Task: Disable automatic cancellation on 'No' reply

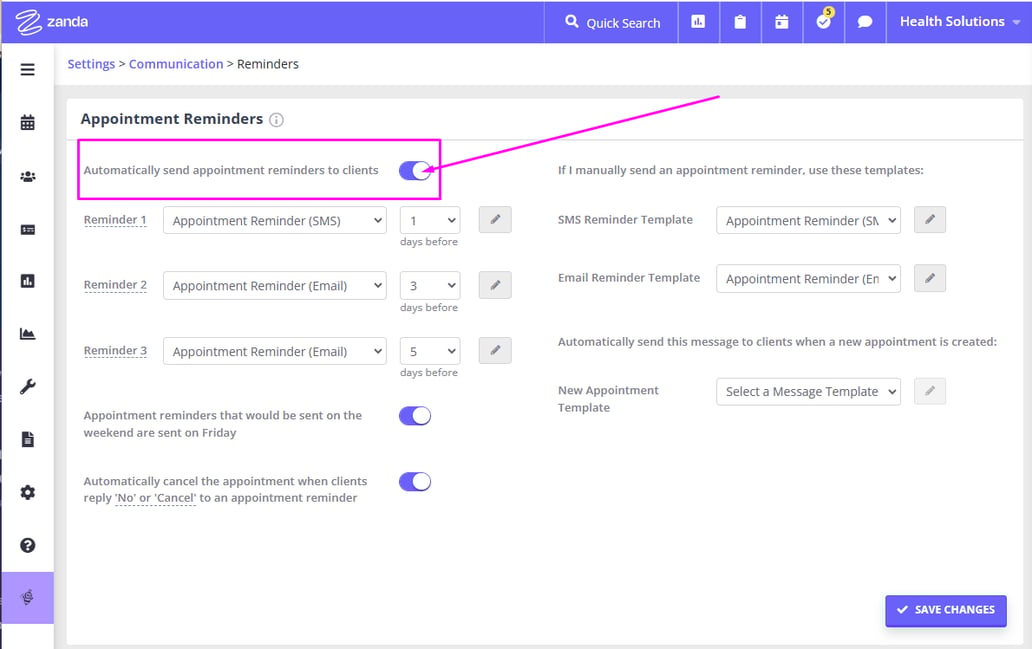Action: [414, 481]
